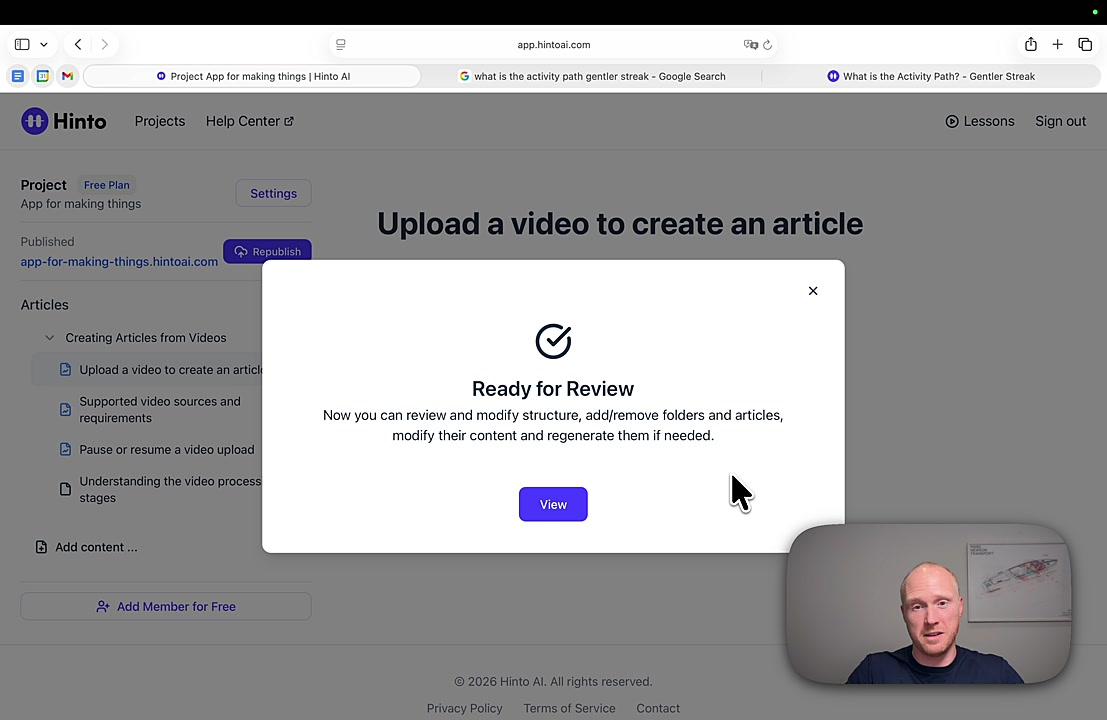Image resolution: width=1107 pixels, height=720 pixels.
Task: Click the View button in the dialog
Action: (553, 504)
